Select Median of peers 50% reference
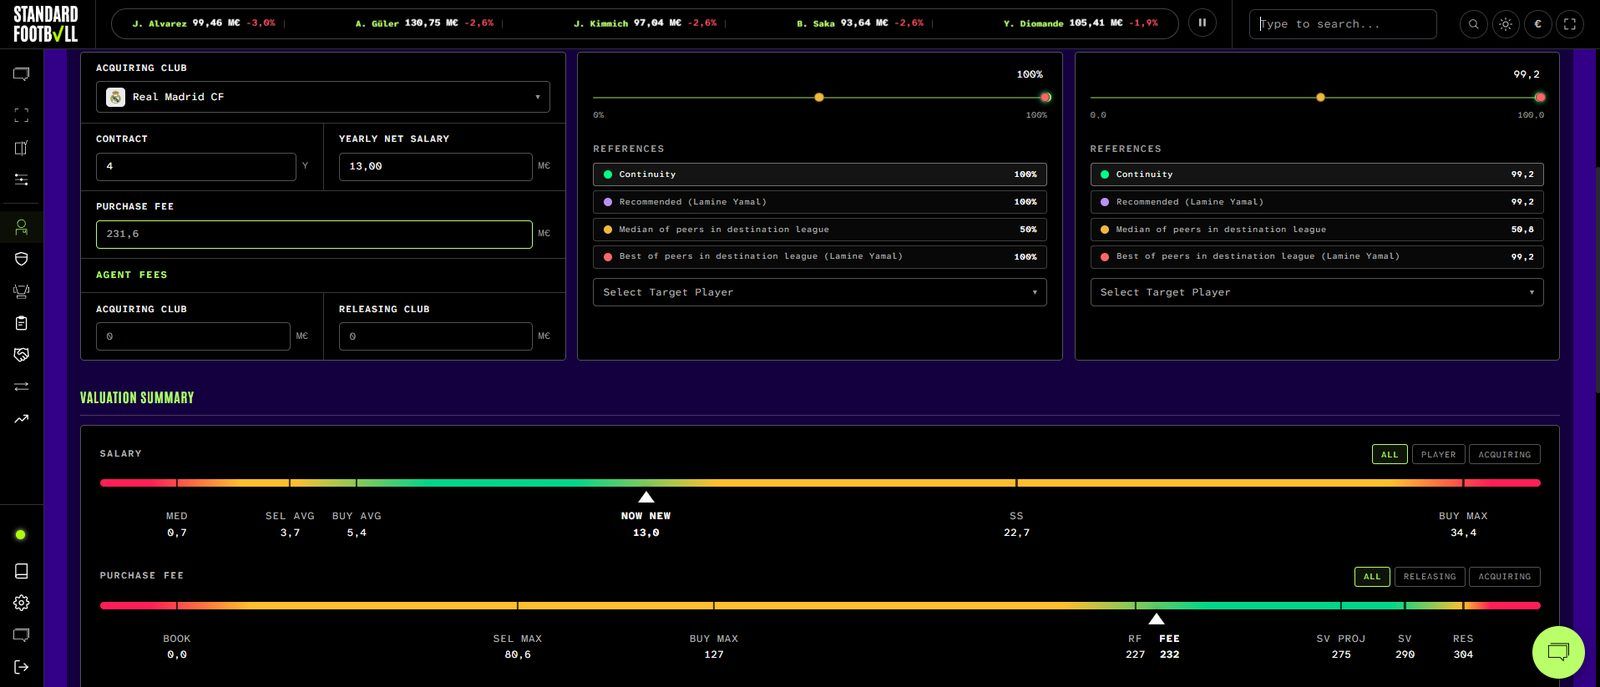Viewport: 1600px width, 687px height. [820, 229]
